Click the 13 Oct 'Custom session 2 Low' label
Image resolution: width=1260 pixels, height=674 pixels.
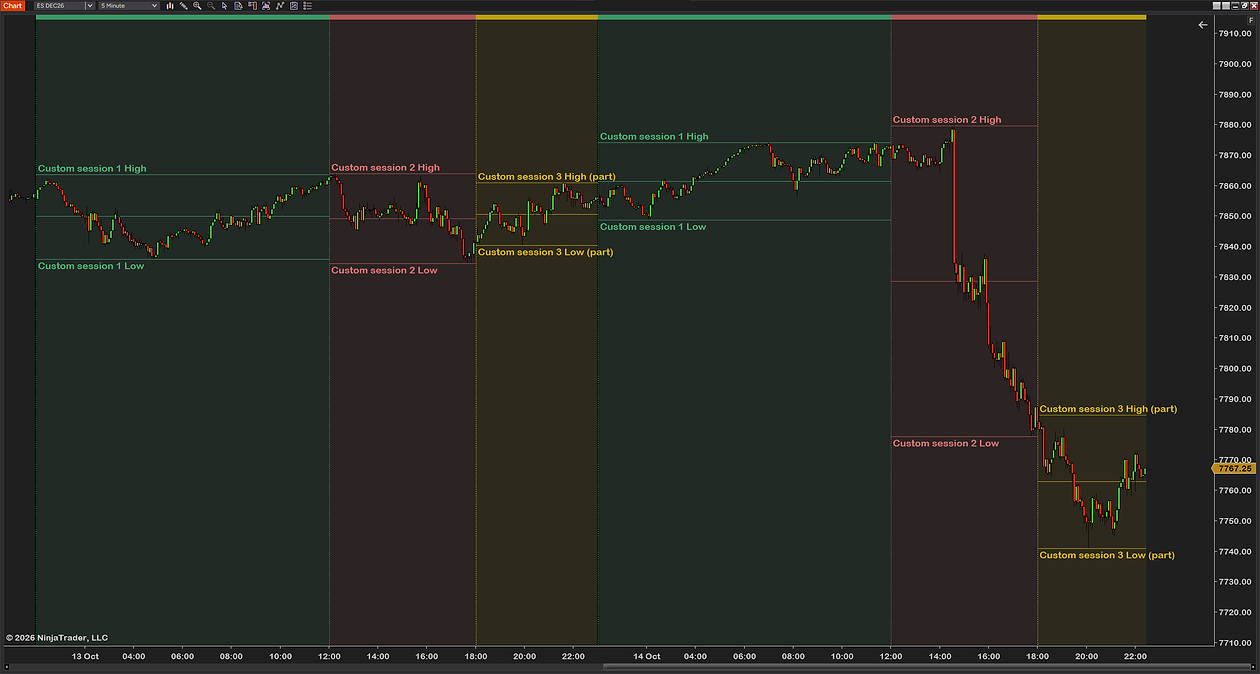tap(384, 270)
